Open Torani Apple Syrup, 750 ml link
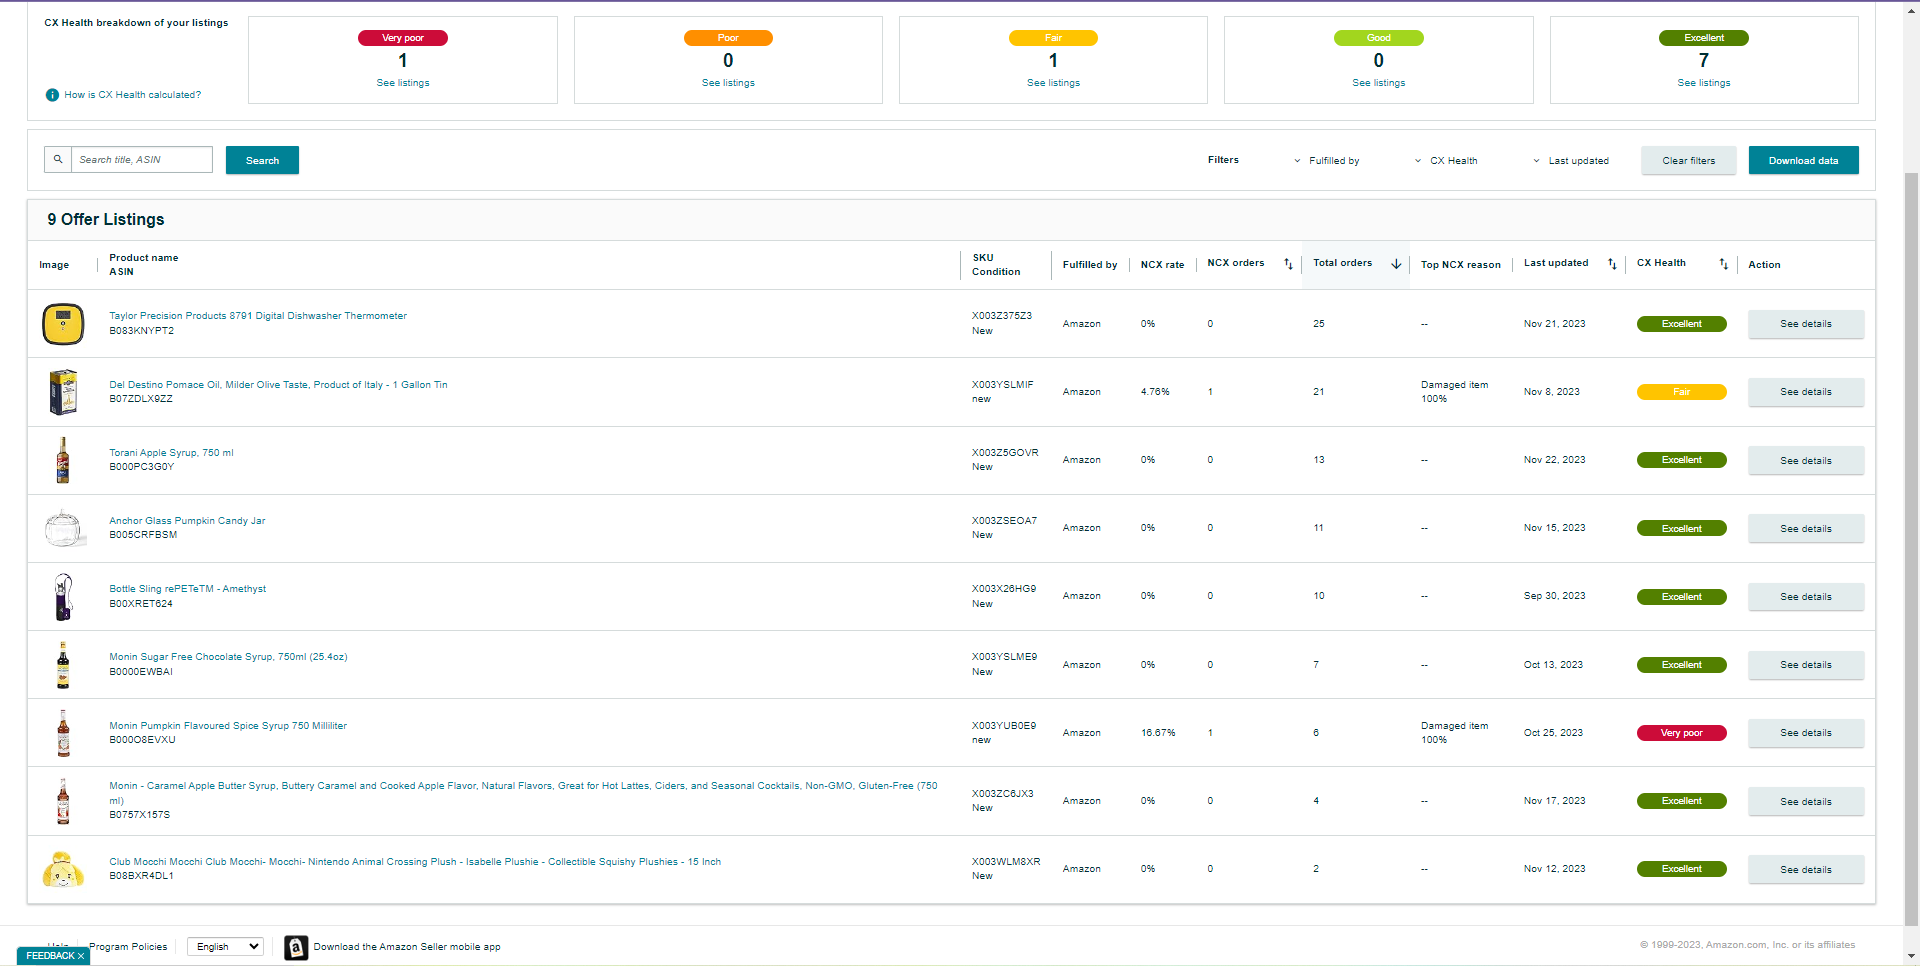Screen dimensions: 1920x966 (171, 453)
